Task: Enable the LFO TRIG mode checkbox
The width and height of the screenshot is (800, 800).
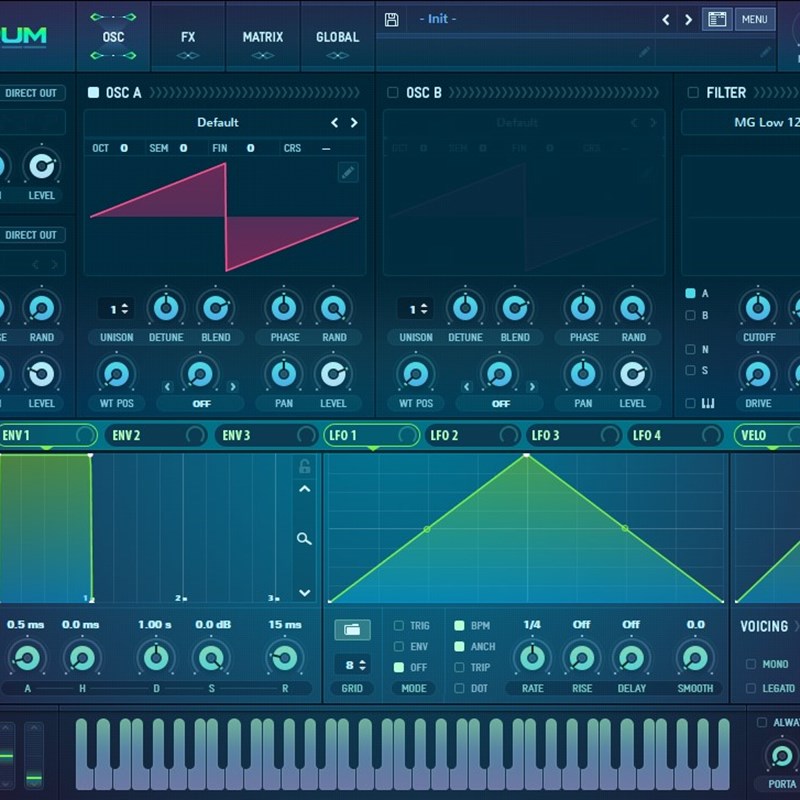Action: click(399, 626)
